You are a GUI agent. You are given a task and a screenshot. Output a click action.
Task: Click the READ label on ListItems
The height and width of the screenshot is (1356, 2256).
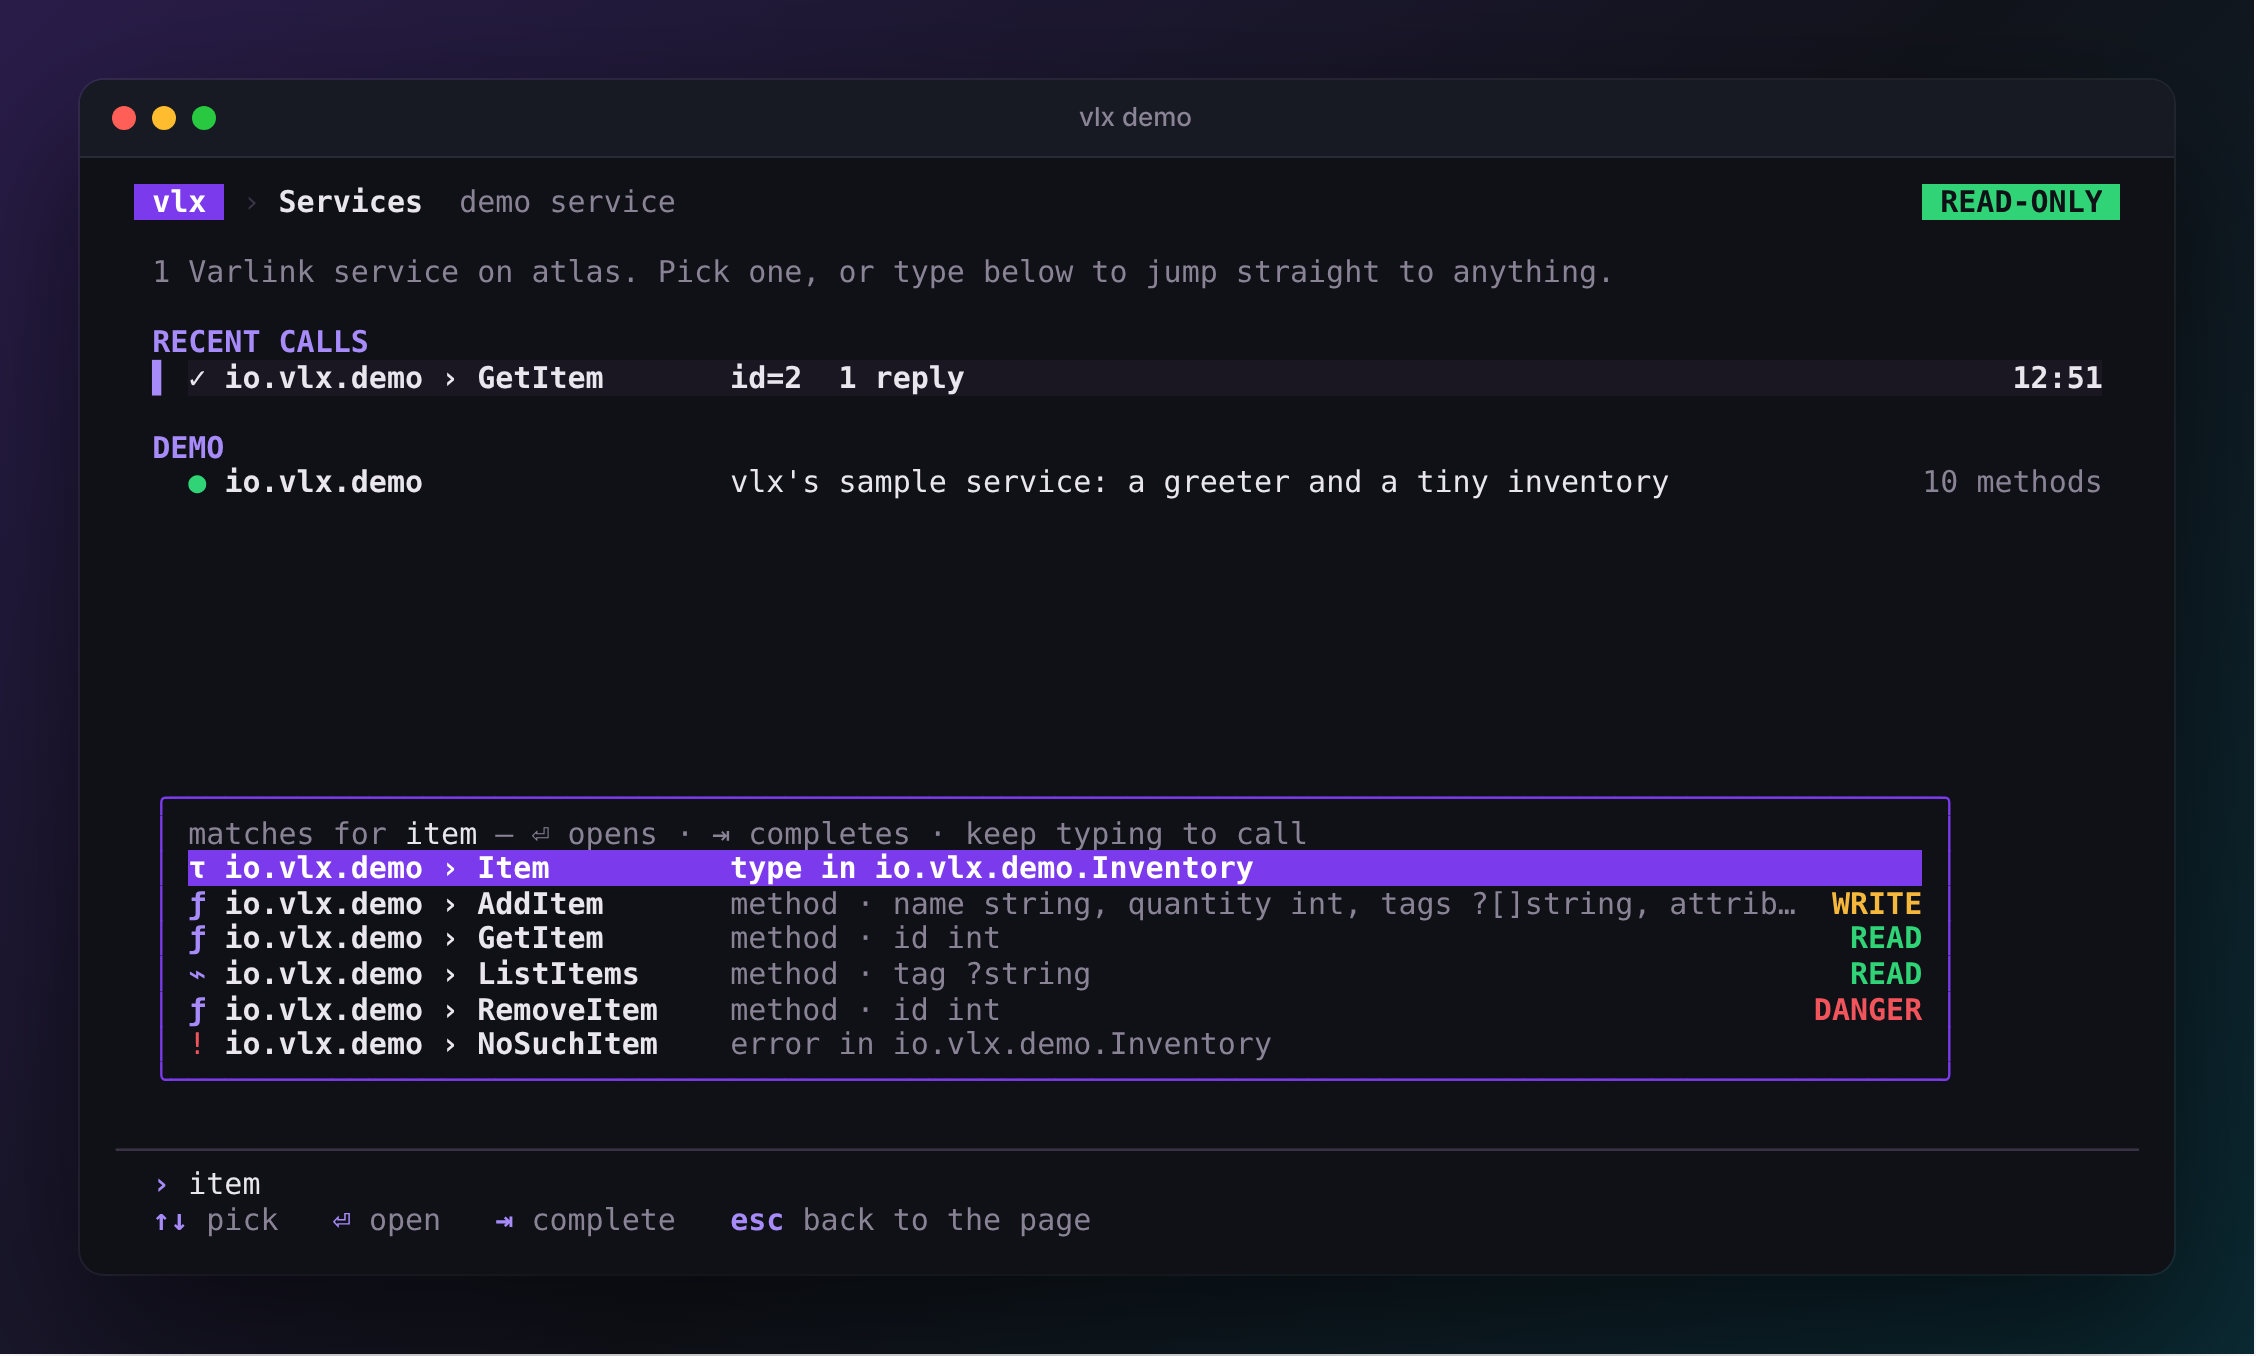pos(1885,974)
